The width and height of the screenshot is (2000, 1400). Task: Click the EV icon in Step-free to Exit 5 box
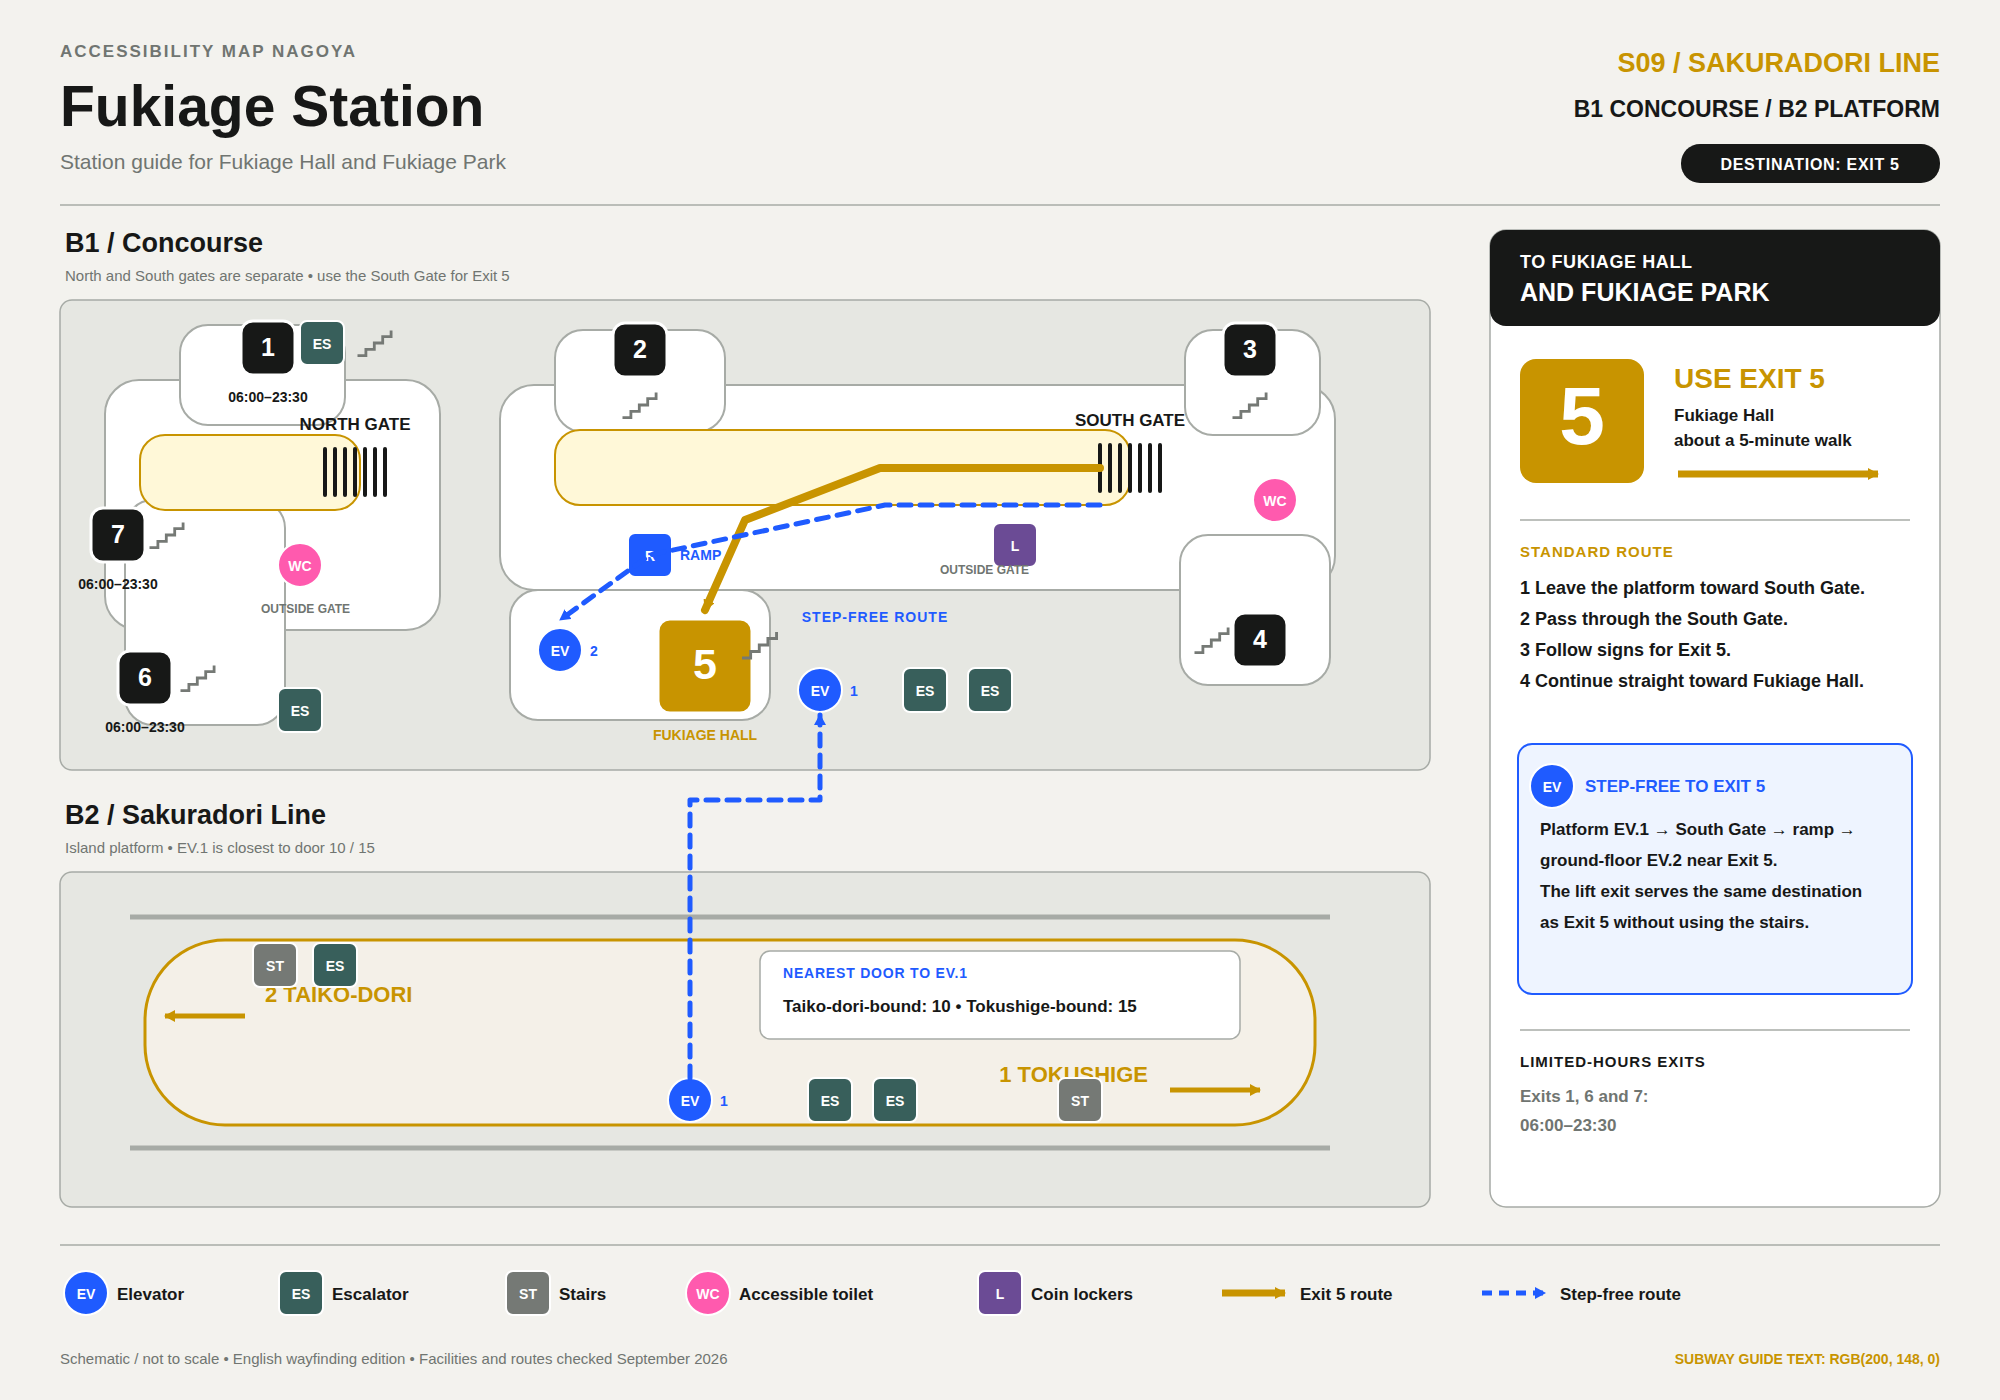(x=1552, y=786)
